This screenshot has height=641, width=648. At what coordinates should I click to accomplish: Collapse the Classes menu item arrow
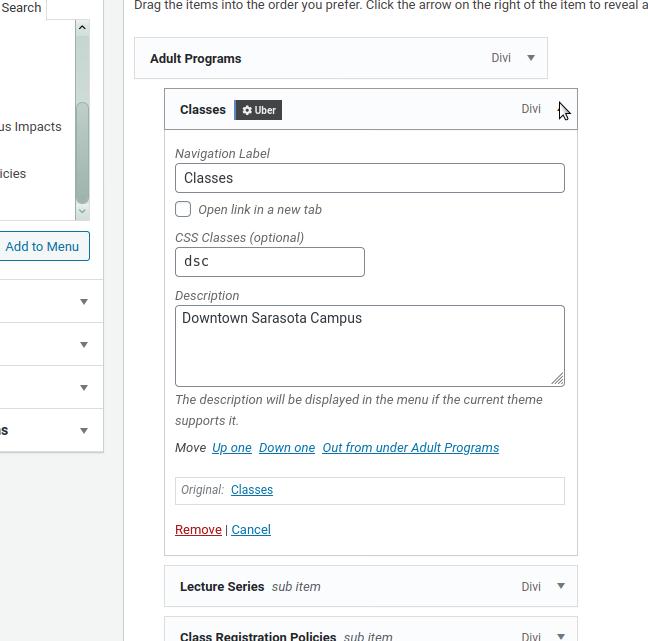561,109
